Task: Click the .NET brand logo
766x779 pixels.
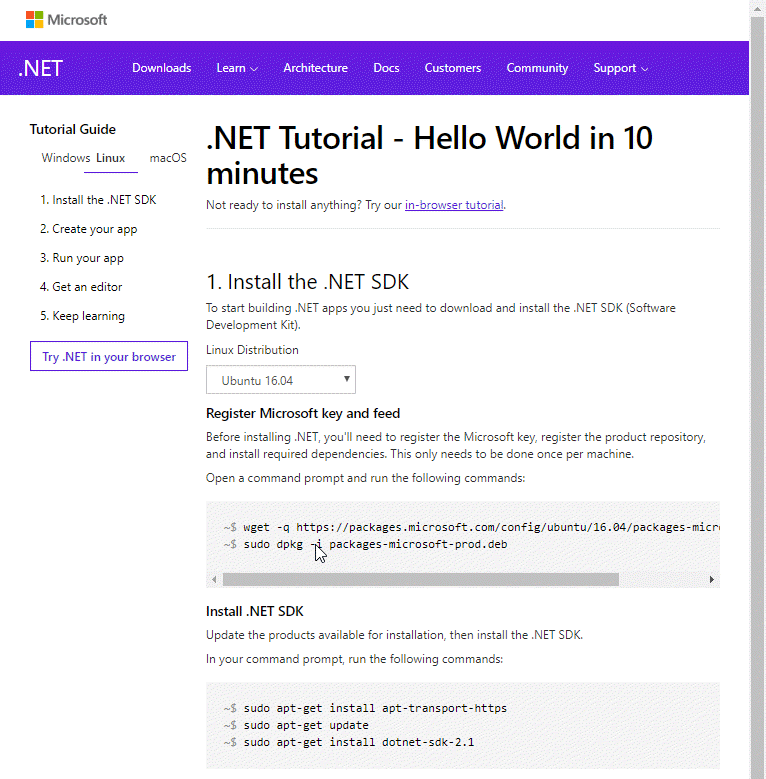Action: point(41,68)
